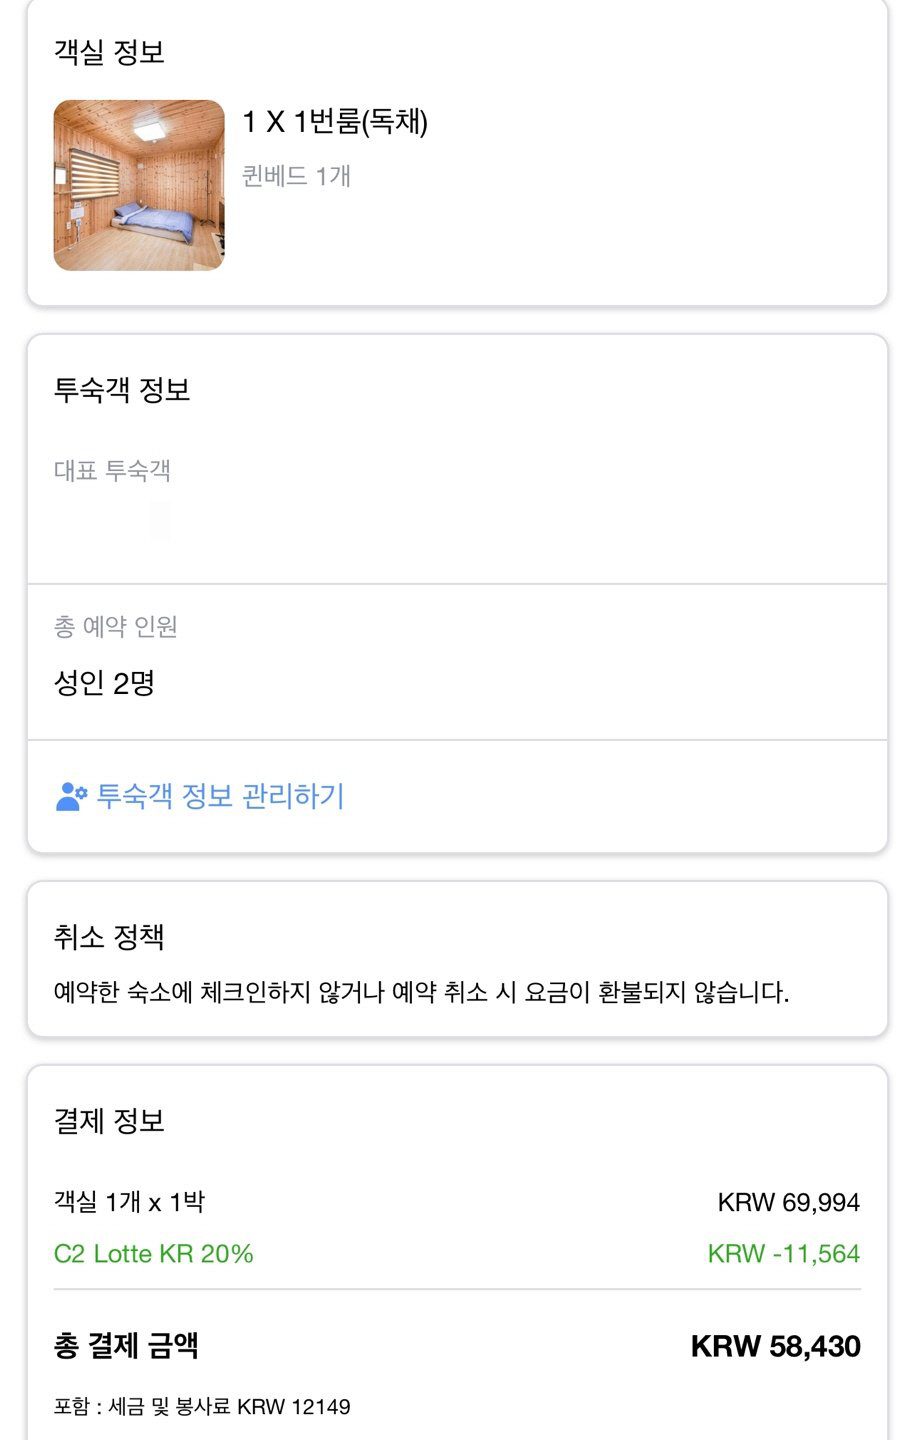Select the taxes and service fee note
915x1440 pixels.
point(202,1407)
